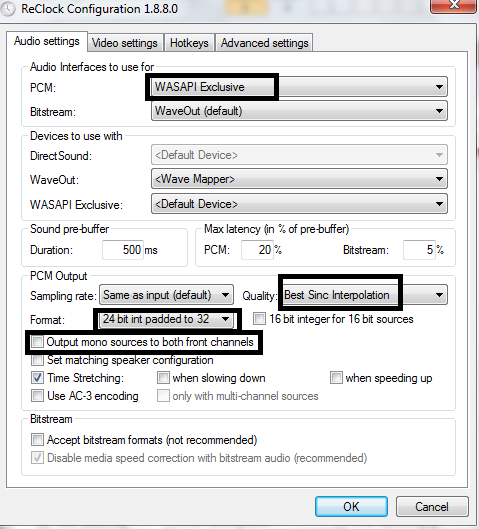Screen dimensions: 479x529
Task: Open the WASAPI Exclusive device dropdown
Action: [299, 204]
